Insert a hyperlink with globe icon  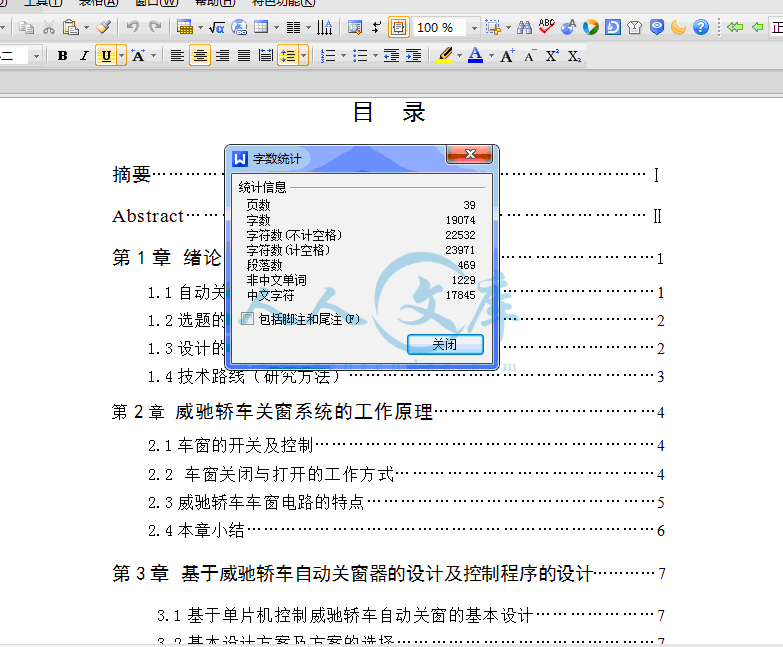(239, 27)
